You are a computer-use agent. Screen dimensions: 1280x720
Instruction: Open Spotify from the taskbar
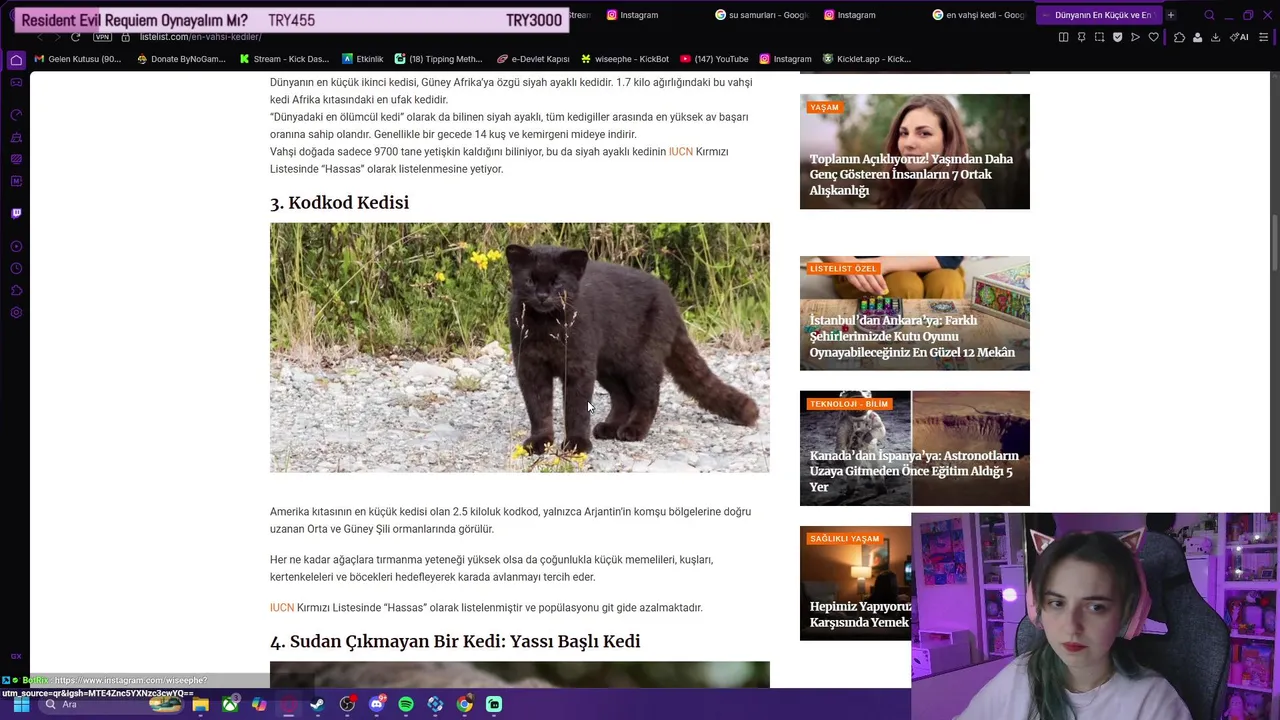pyautogui.click(x=406, y=704)
